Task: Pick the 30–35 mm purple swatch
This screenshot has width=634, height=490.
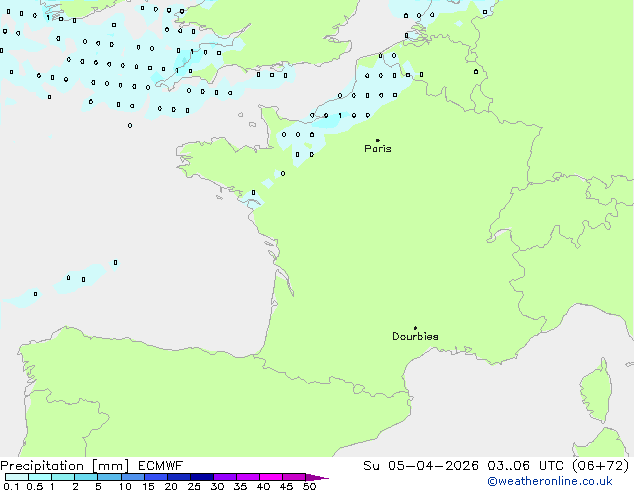Action: click(225, 477)
